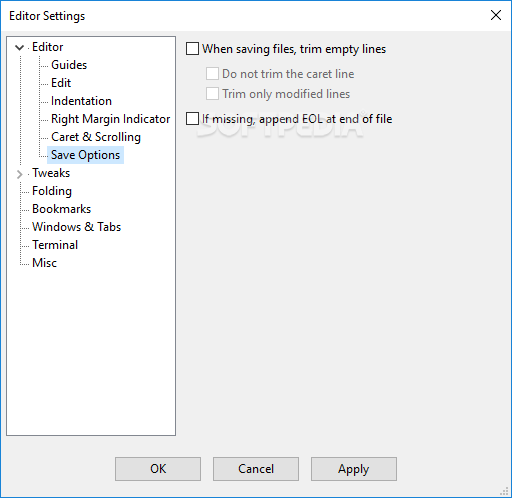Open Right Margin Indicator settings
Image resolution: width=512 pixels, height=498 pixels.
[x=111, y=119]
